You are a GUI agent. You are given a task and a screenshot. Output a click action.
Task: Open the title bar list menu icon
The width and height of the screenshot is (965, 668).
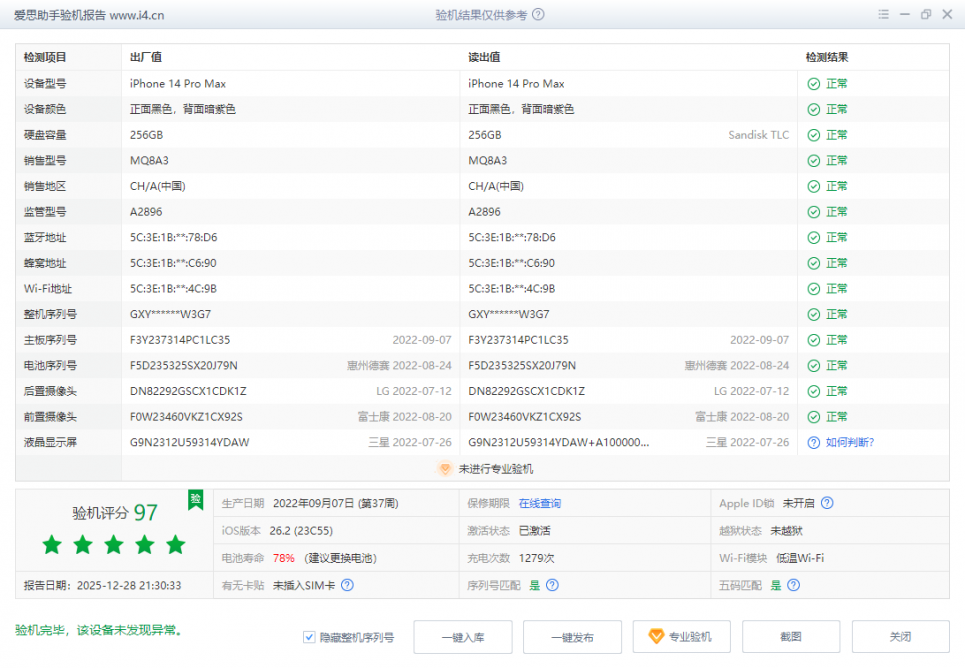coord(883,15)
